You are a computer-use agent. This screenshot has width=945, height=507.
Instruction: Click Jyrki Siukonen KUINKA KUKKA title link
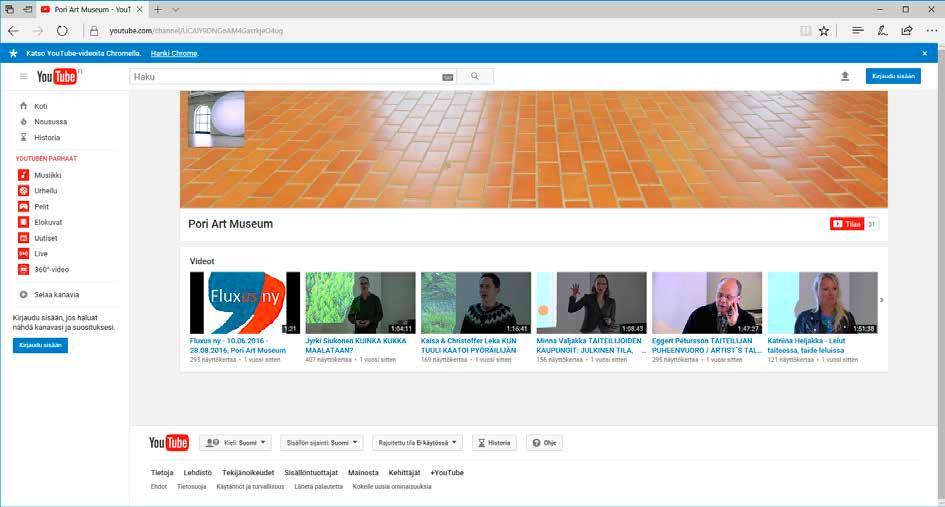(x=356, y=345)
